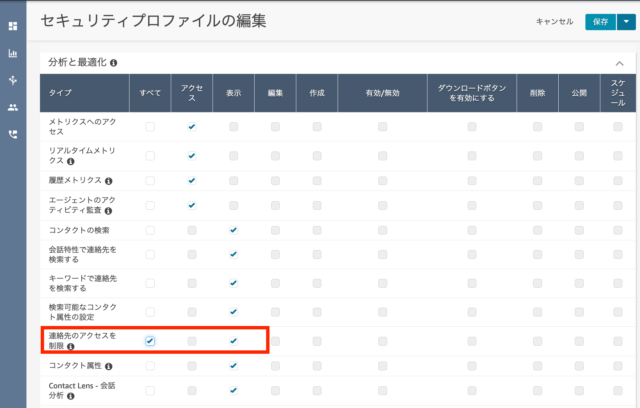640x408 pixels.
Task: Click the キャンセル link
Action: coord(554,22)
